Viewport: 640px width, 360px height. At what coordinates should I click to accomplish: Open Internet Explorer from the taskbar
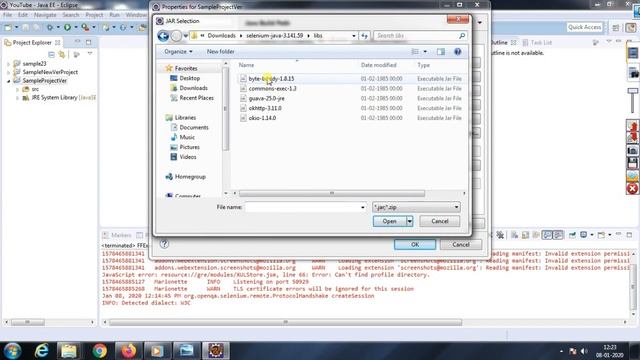[42, 351]
